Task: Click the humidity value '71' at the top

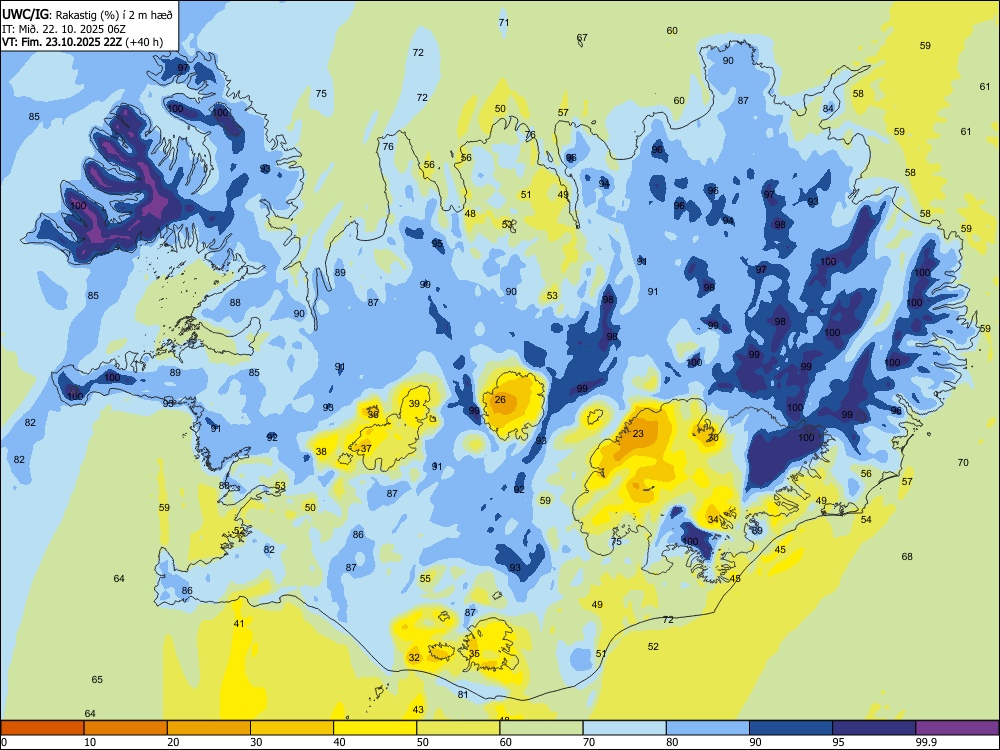Action: tap(504, 22)
